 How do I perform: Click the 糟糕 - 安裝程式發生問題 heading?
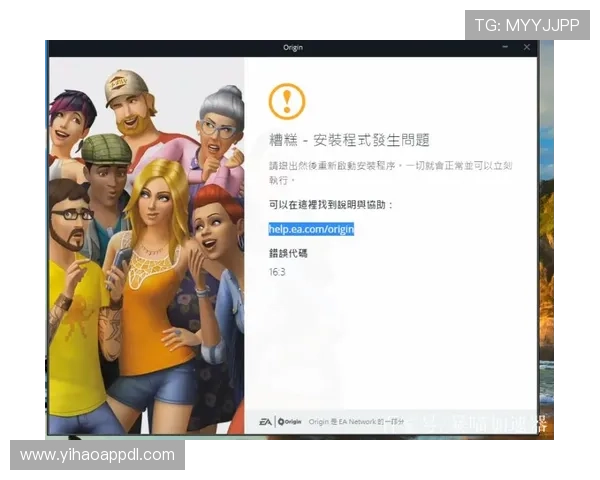tap(349, 139)
